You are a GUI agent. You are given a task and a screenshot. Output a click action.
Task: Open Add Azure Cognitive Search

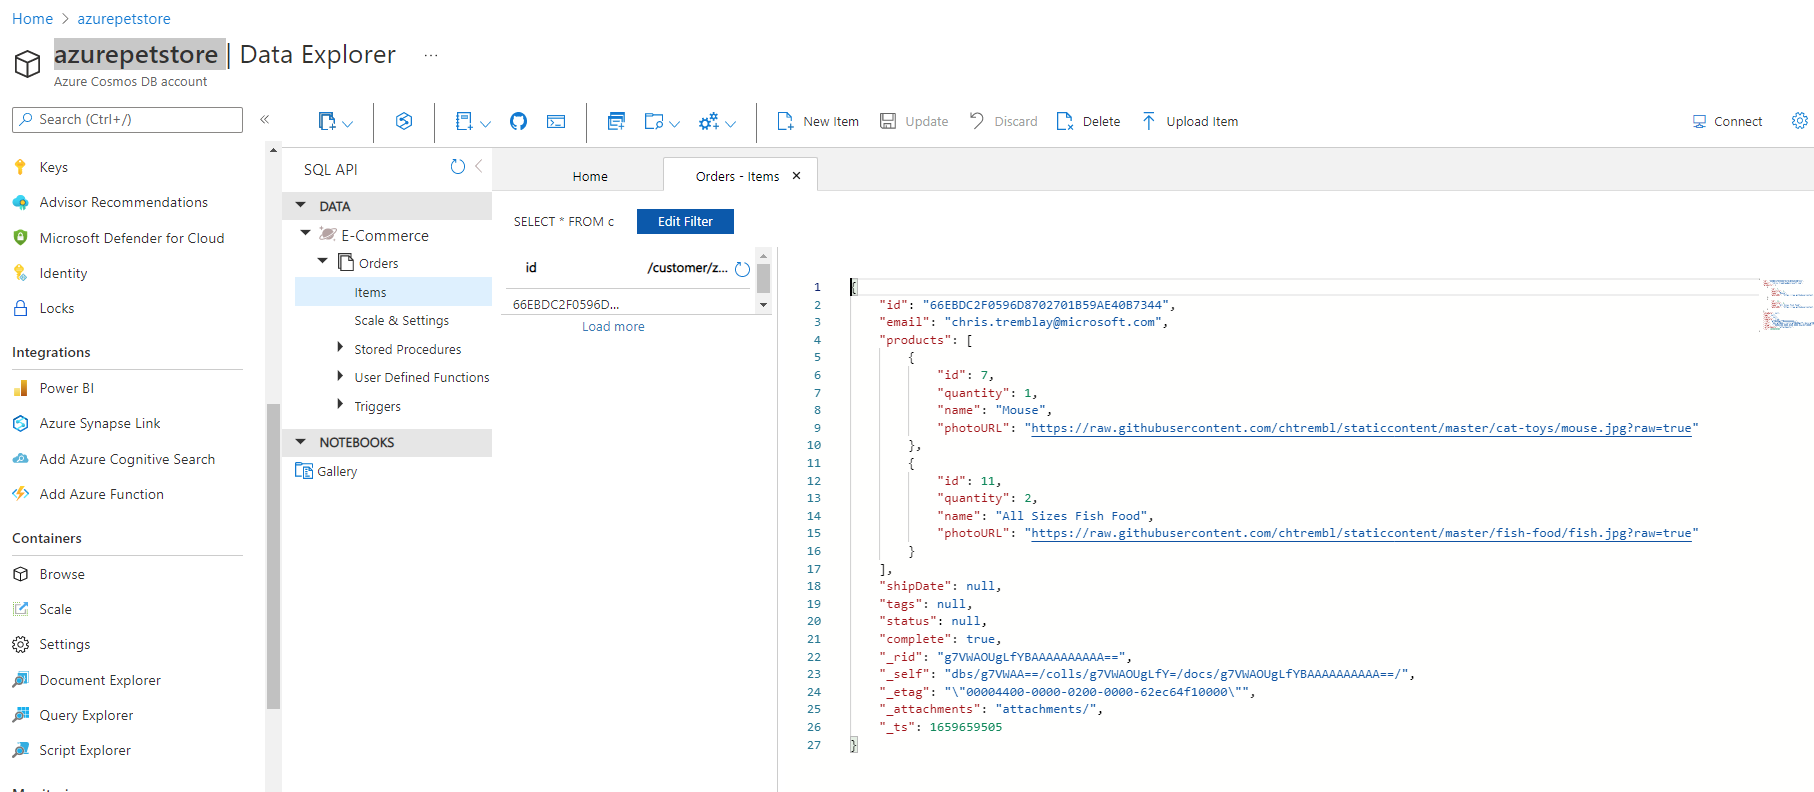tap(127, 459)
